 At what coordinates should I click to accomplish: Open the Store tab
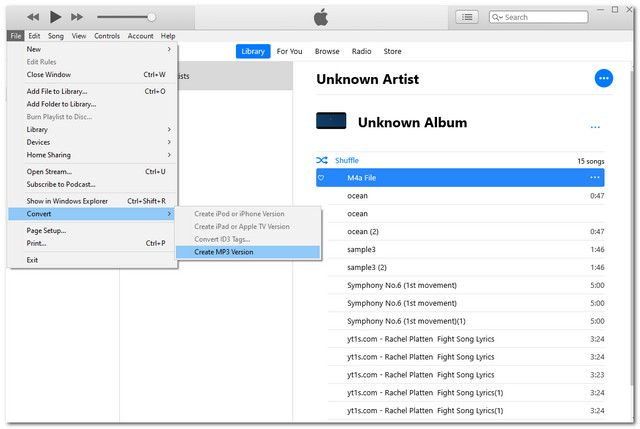pyautogui.click(x=392, y=51)
